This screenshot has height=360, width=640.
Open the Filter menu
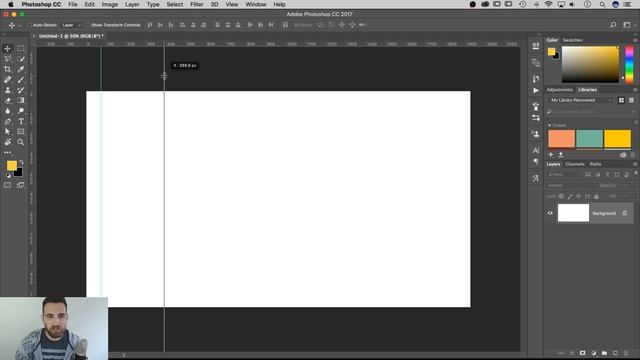click(x=196, y=4)
